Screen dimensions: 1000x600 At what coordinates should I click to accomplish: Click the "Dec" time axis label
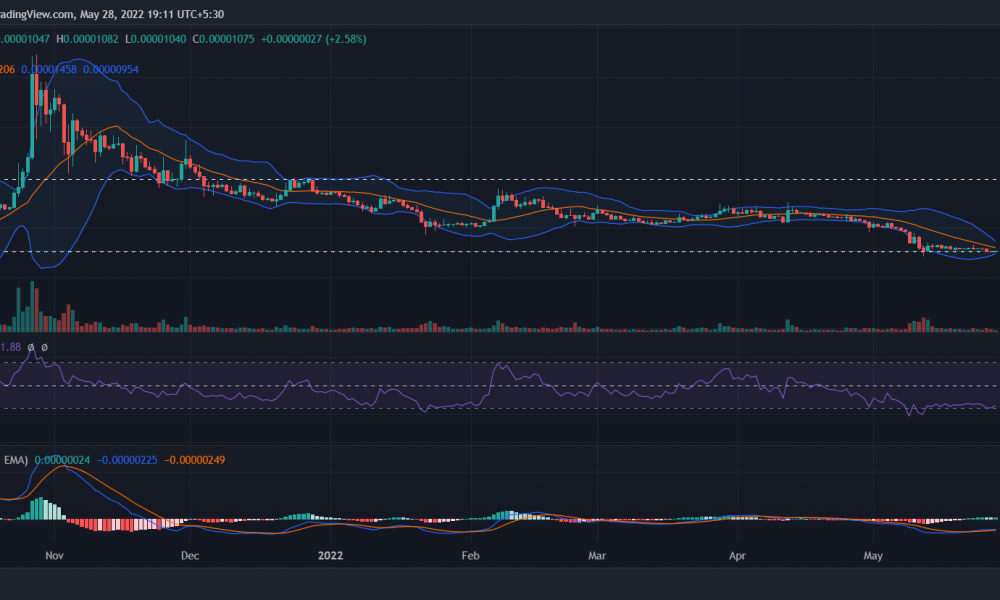[190, 555]
